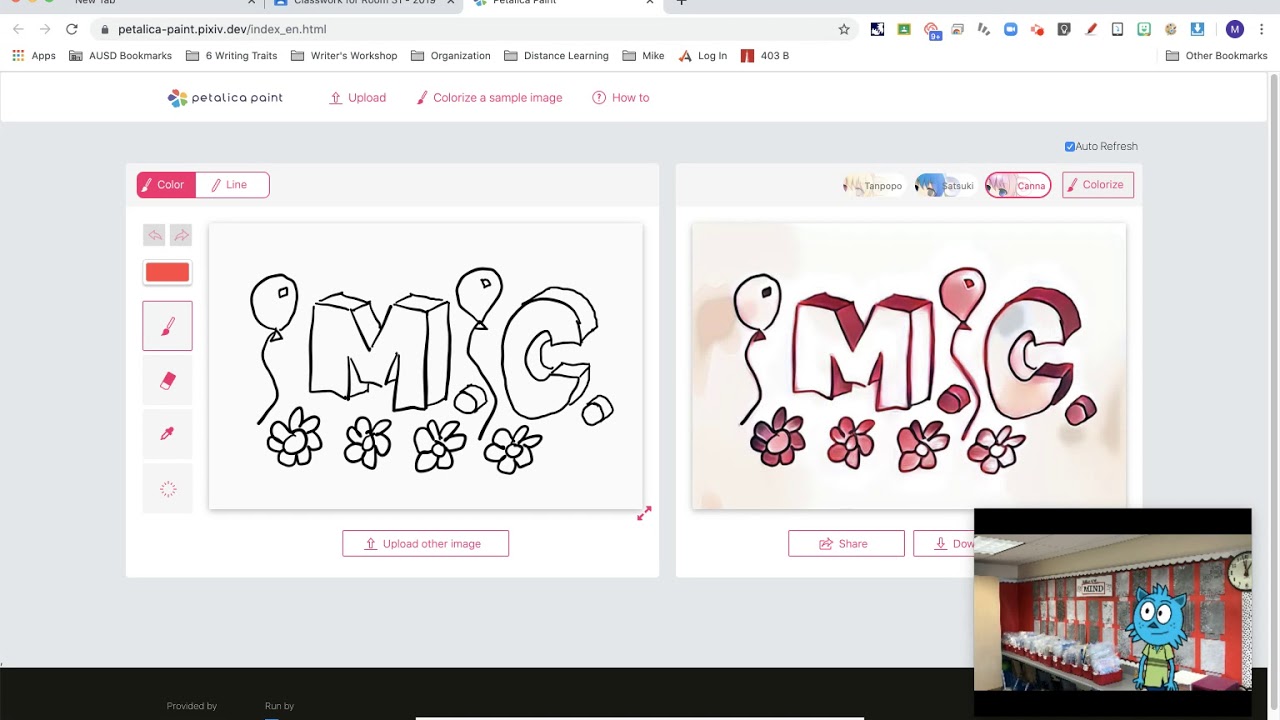Screen dimensions: 1280x720
Task: Choose the Canna colorize style
Action: pyautogui.click(x=1018, y=185)
